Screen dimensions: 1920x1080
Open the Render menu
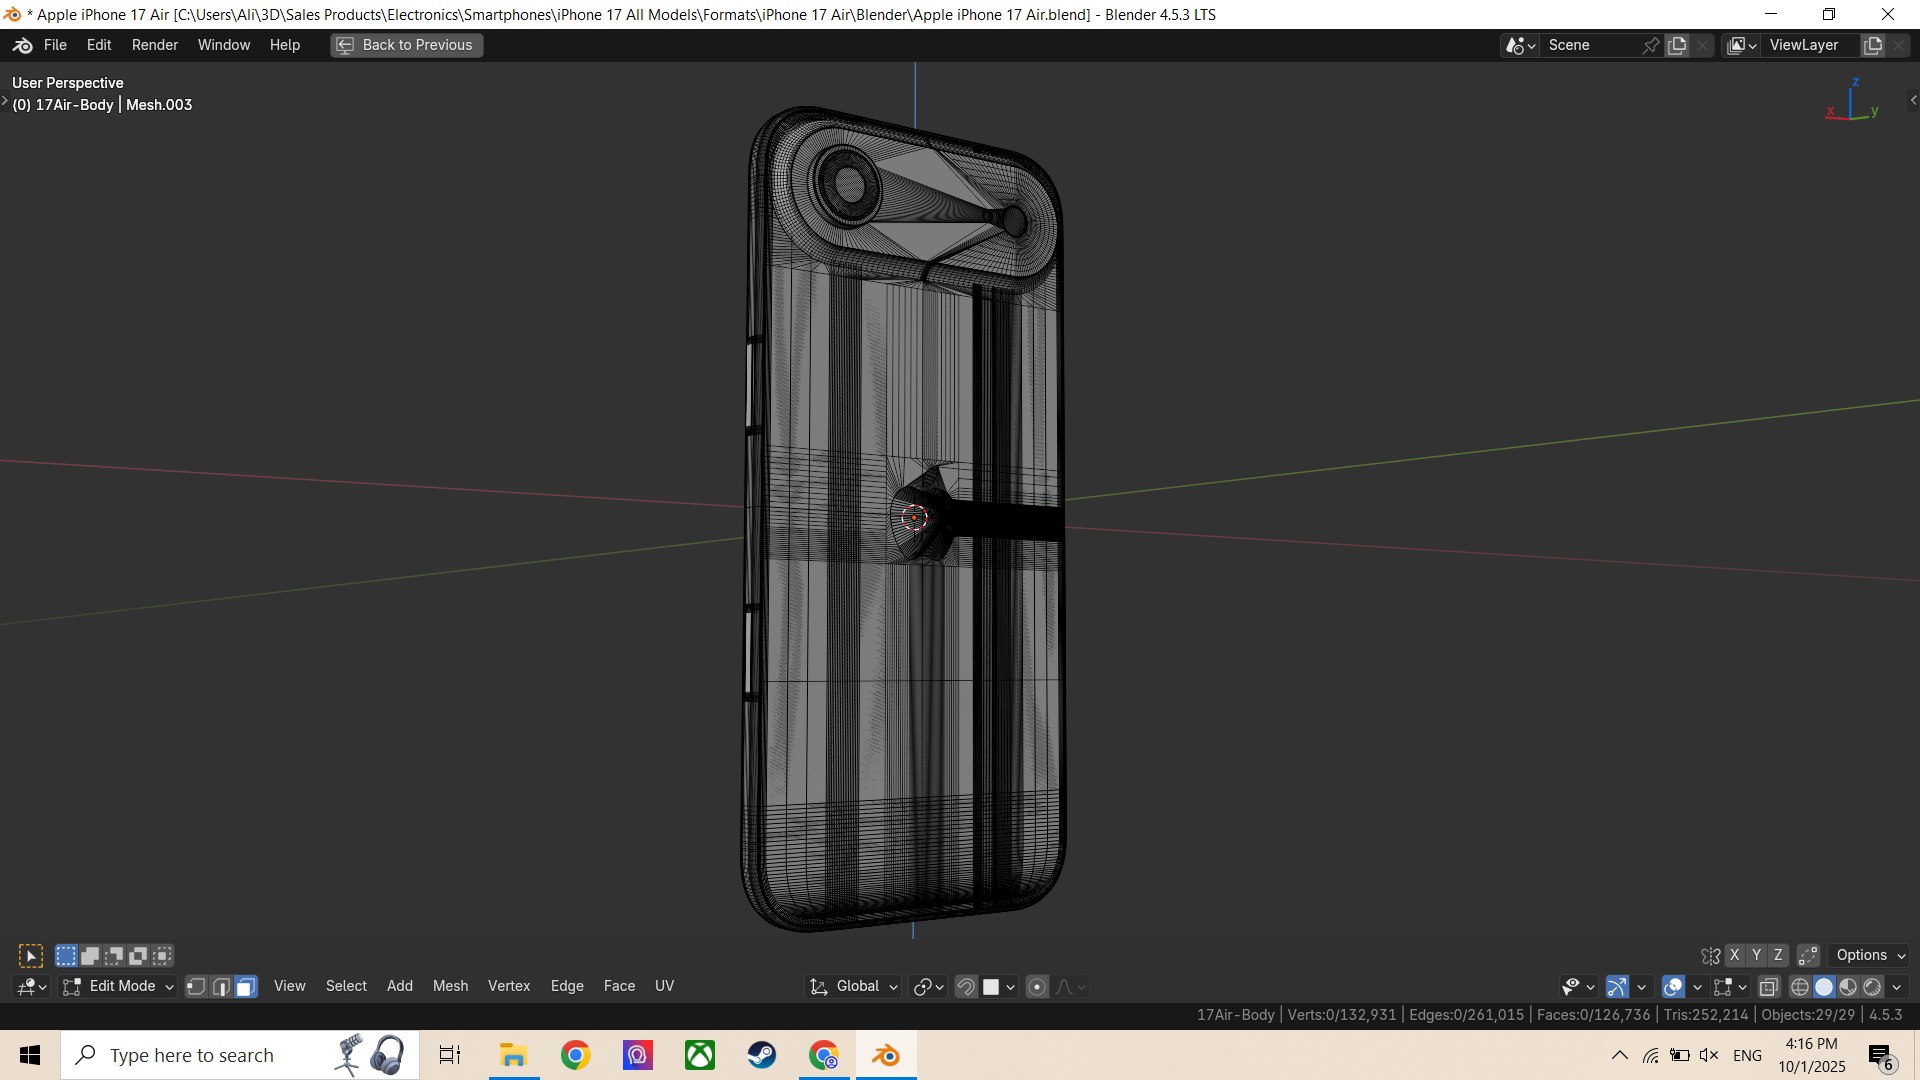click(155, 45)
